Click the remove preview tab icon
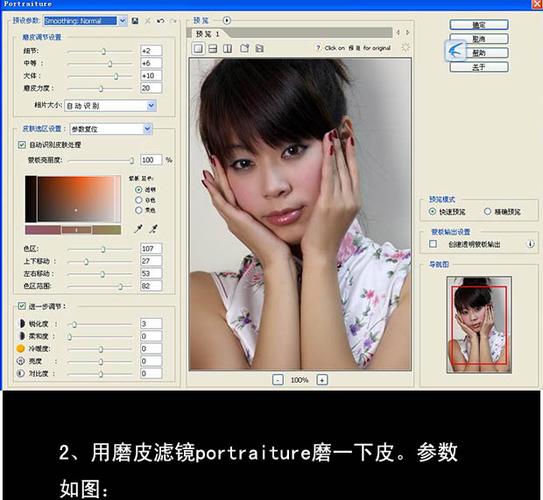The image size is (543, 500). click(x=259, y=48)
